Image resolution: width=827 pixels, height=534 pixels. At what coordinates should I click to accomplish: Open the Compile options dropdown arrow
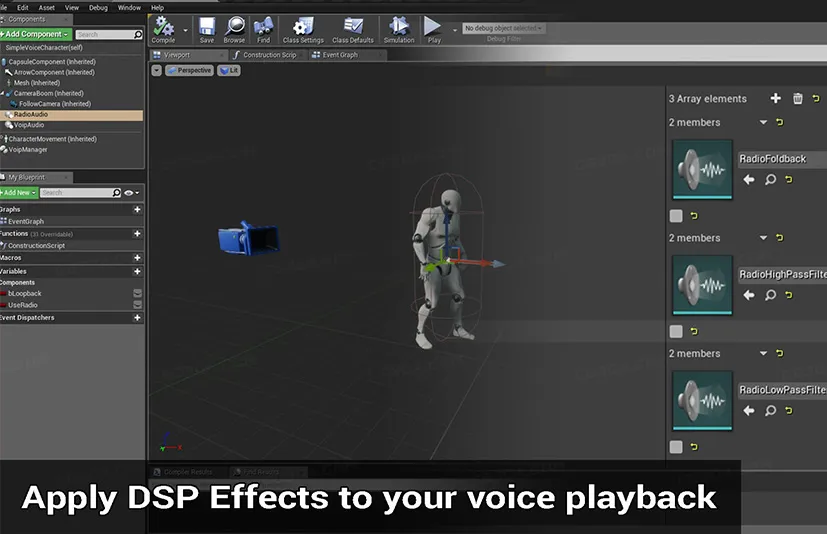(x=185, y=31)
